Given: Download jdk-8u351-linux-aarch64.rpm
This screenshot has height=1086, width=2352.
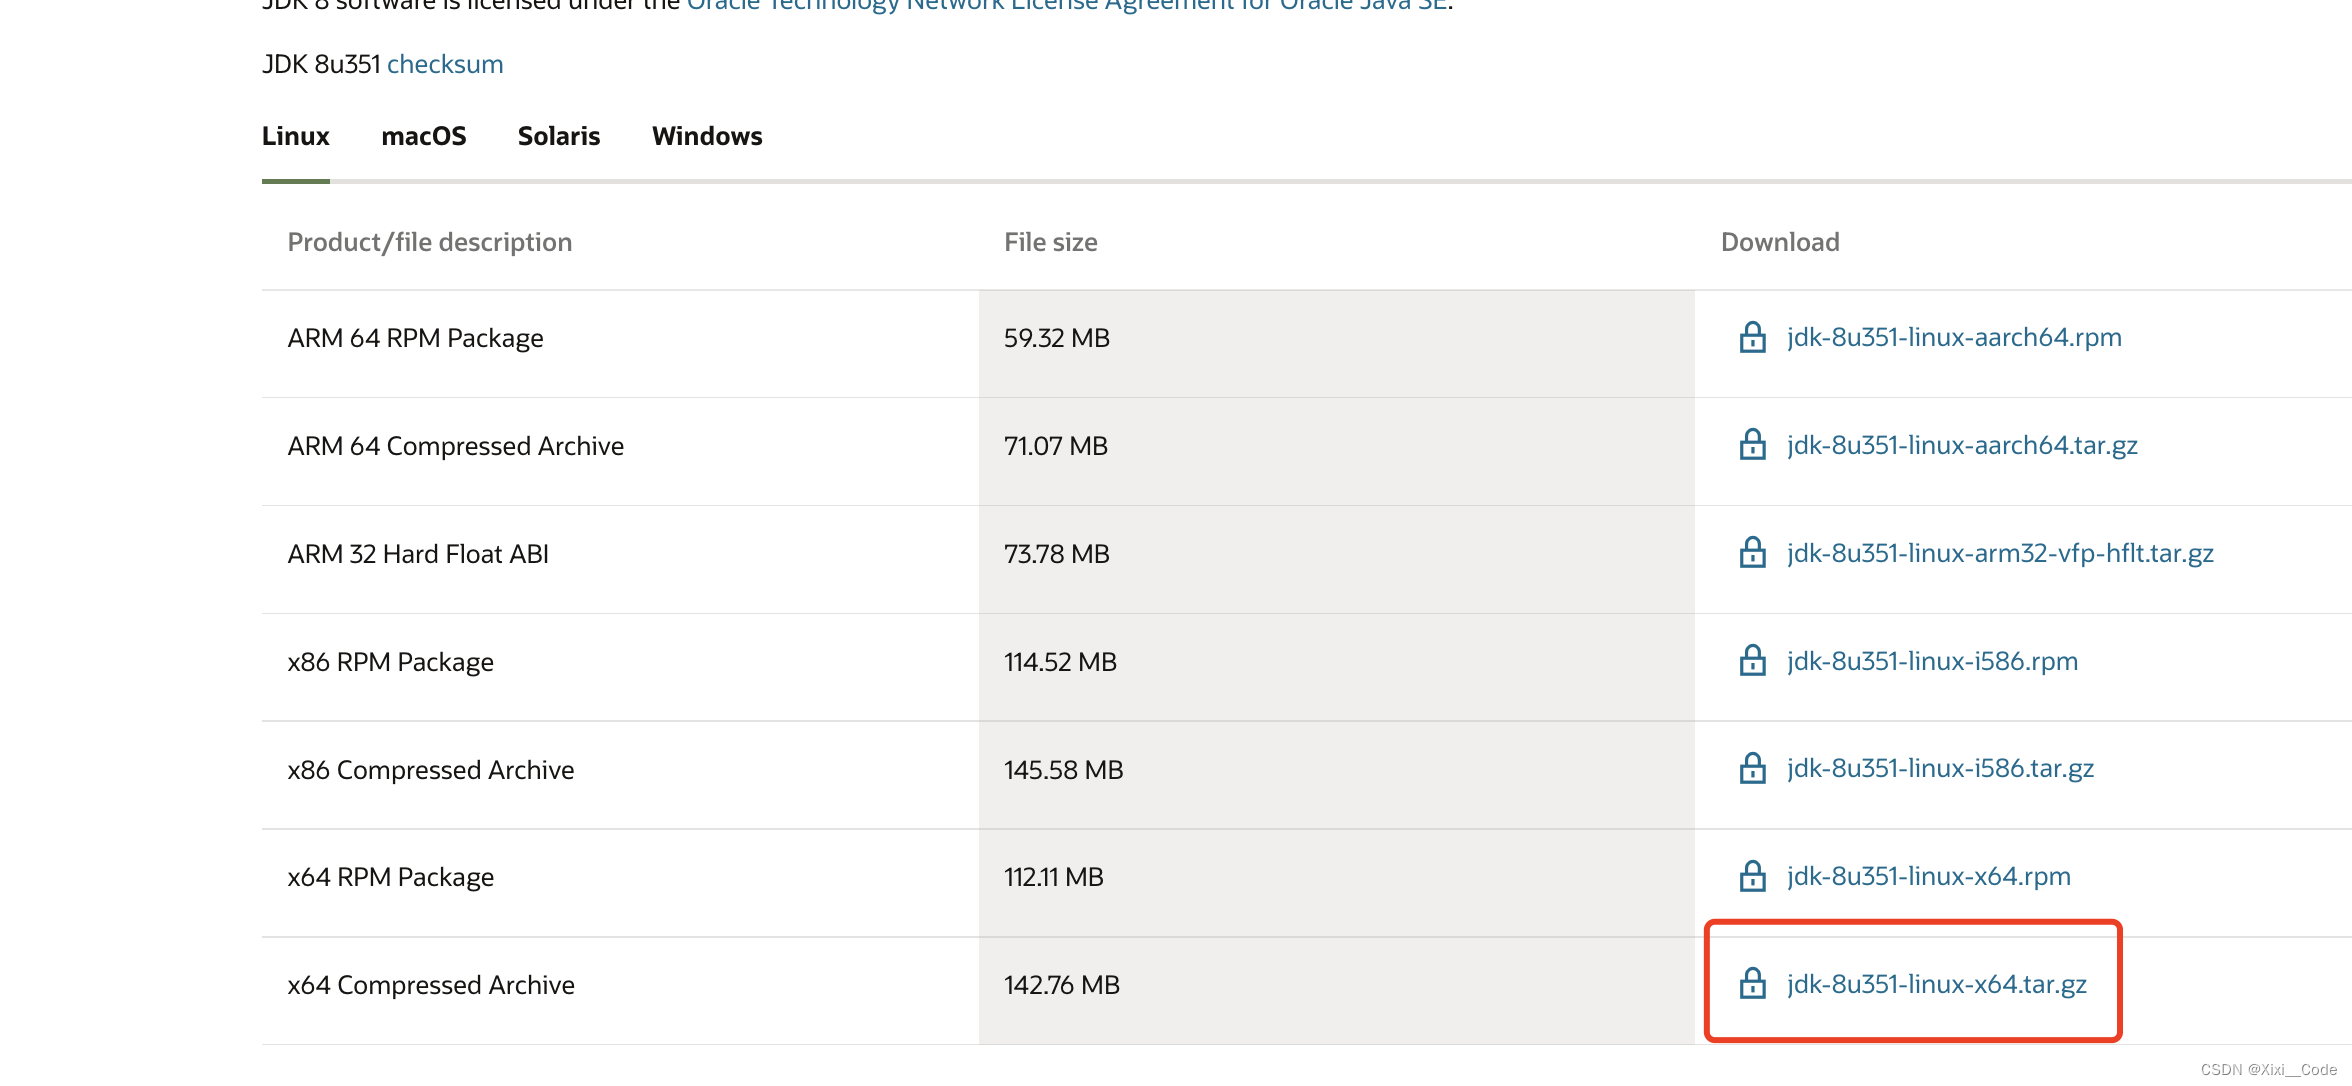Looking at the screenshot, I should pyautogui.click(x=1954, y=338).
